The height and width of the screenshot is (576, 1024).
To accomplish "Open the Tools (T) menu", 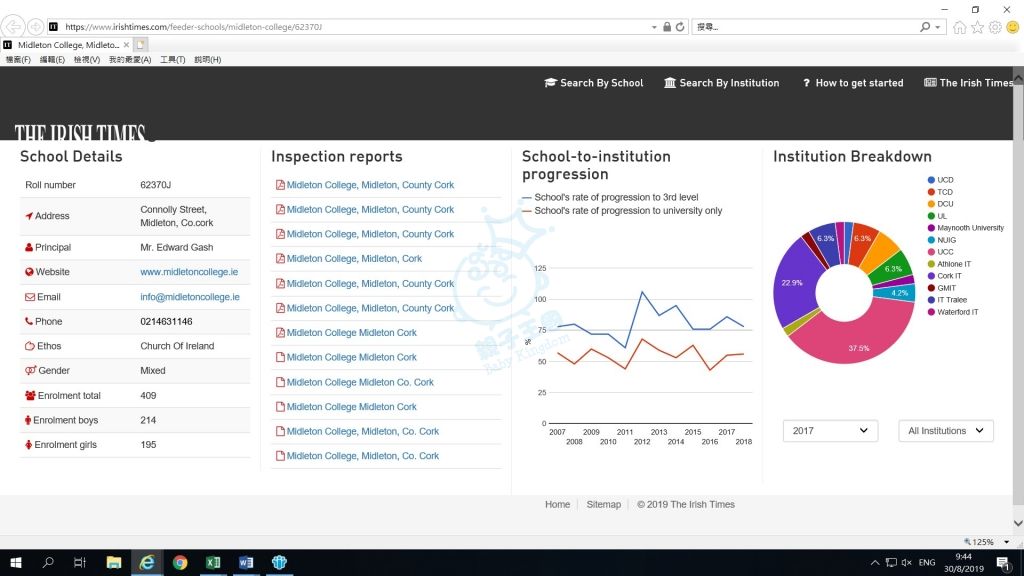I will (x=172, y=59).
